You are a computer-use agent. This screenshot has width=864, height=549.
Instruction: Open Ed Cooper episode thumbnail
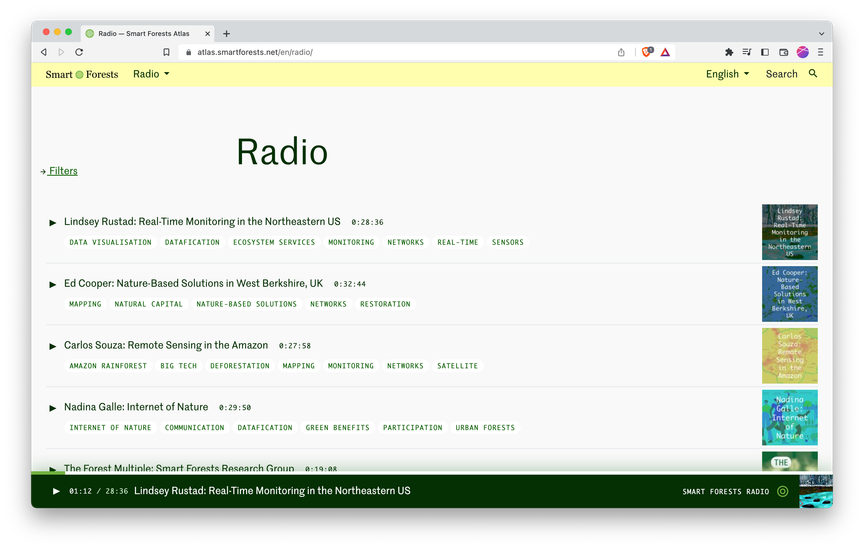point(790,294)
